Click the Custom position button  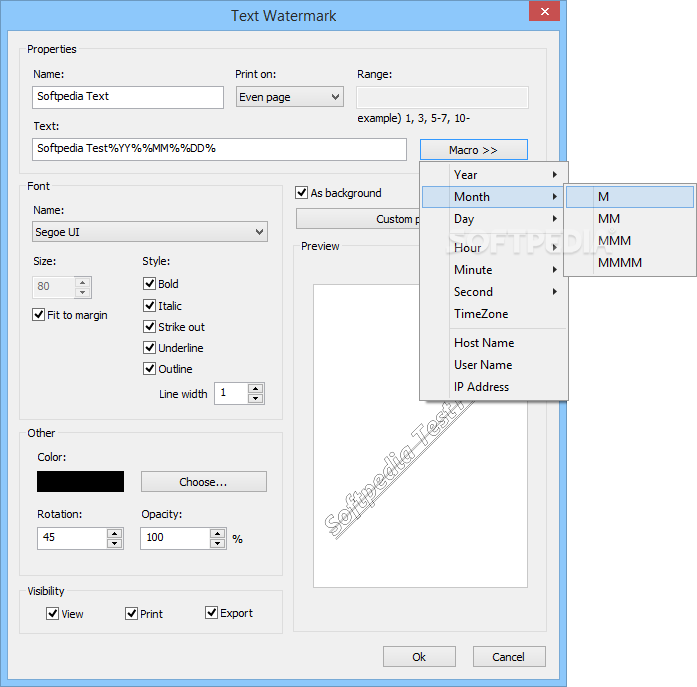pyautogui.click(x=358, y=219)
